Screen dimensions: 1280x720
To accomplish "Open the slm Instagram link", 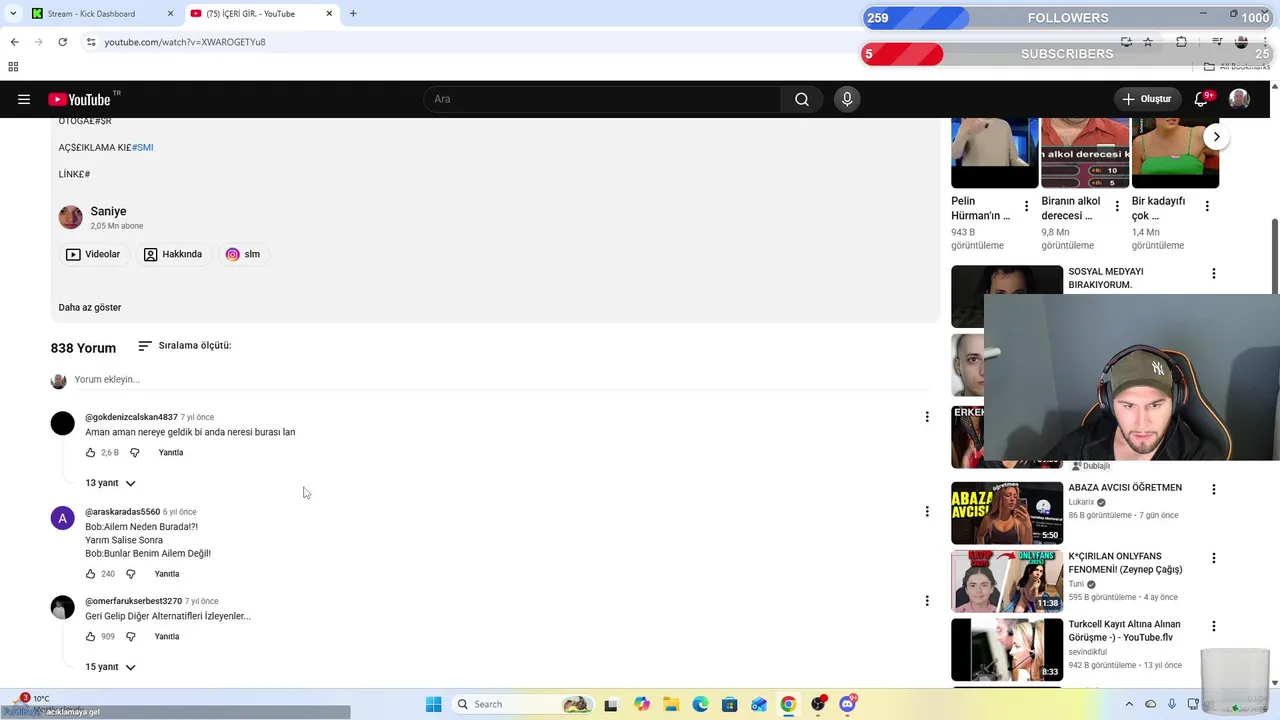I will pos(243,254).
